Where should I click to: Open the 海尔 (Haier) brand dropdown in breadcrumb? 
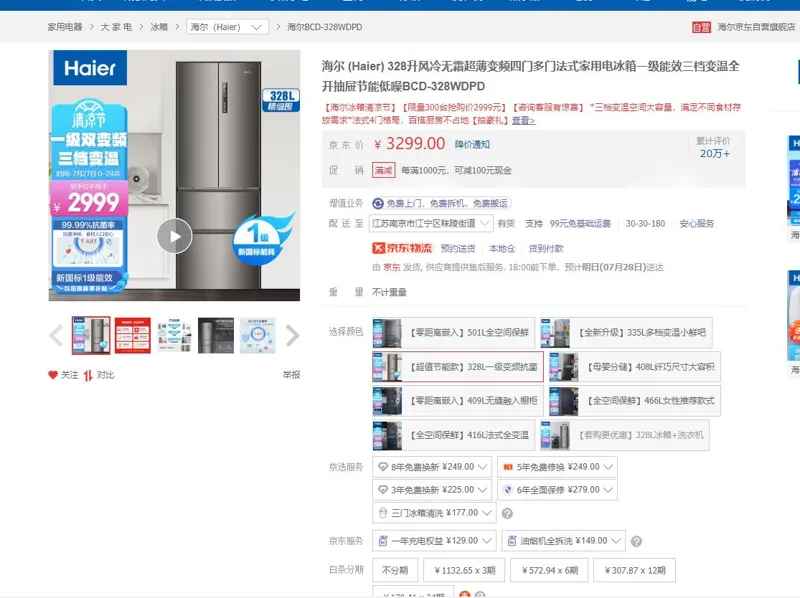(228, 27)
